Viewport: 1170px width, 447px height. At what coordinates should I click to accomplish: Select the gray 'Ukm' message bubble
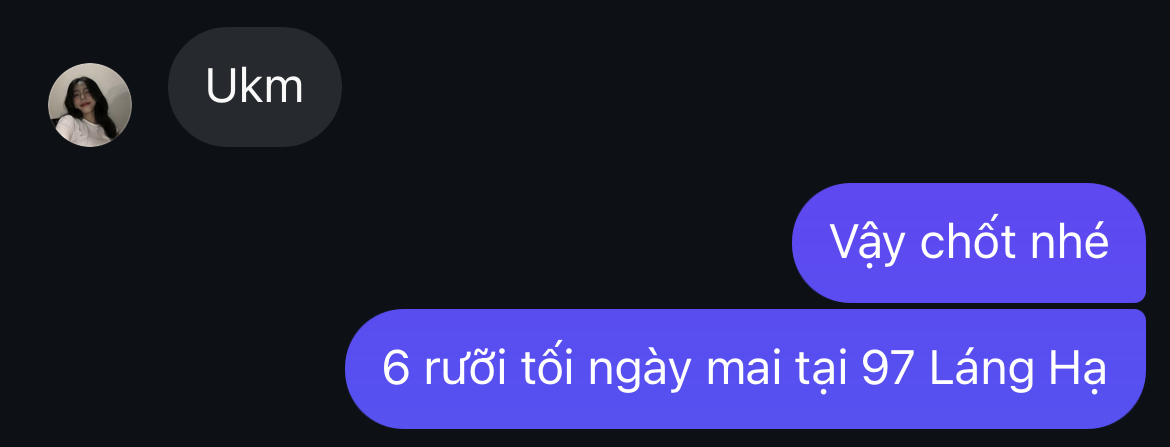tap(254, 87)
